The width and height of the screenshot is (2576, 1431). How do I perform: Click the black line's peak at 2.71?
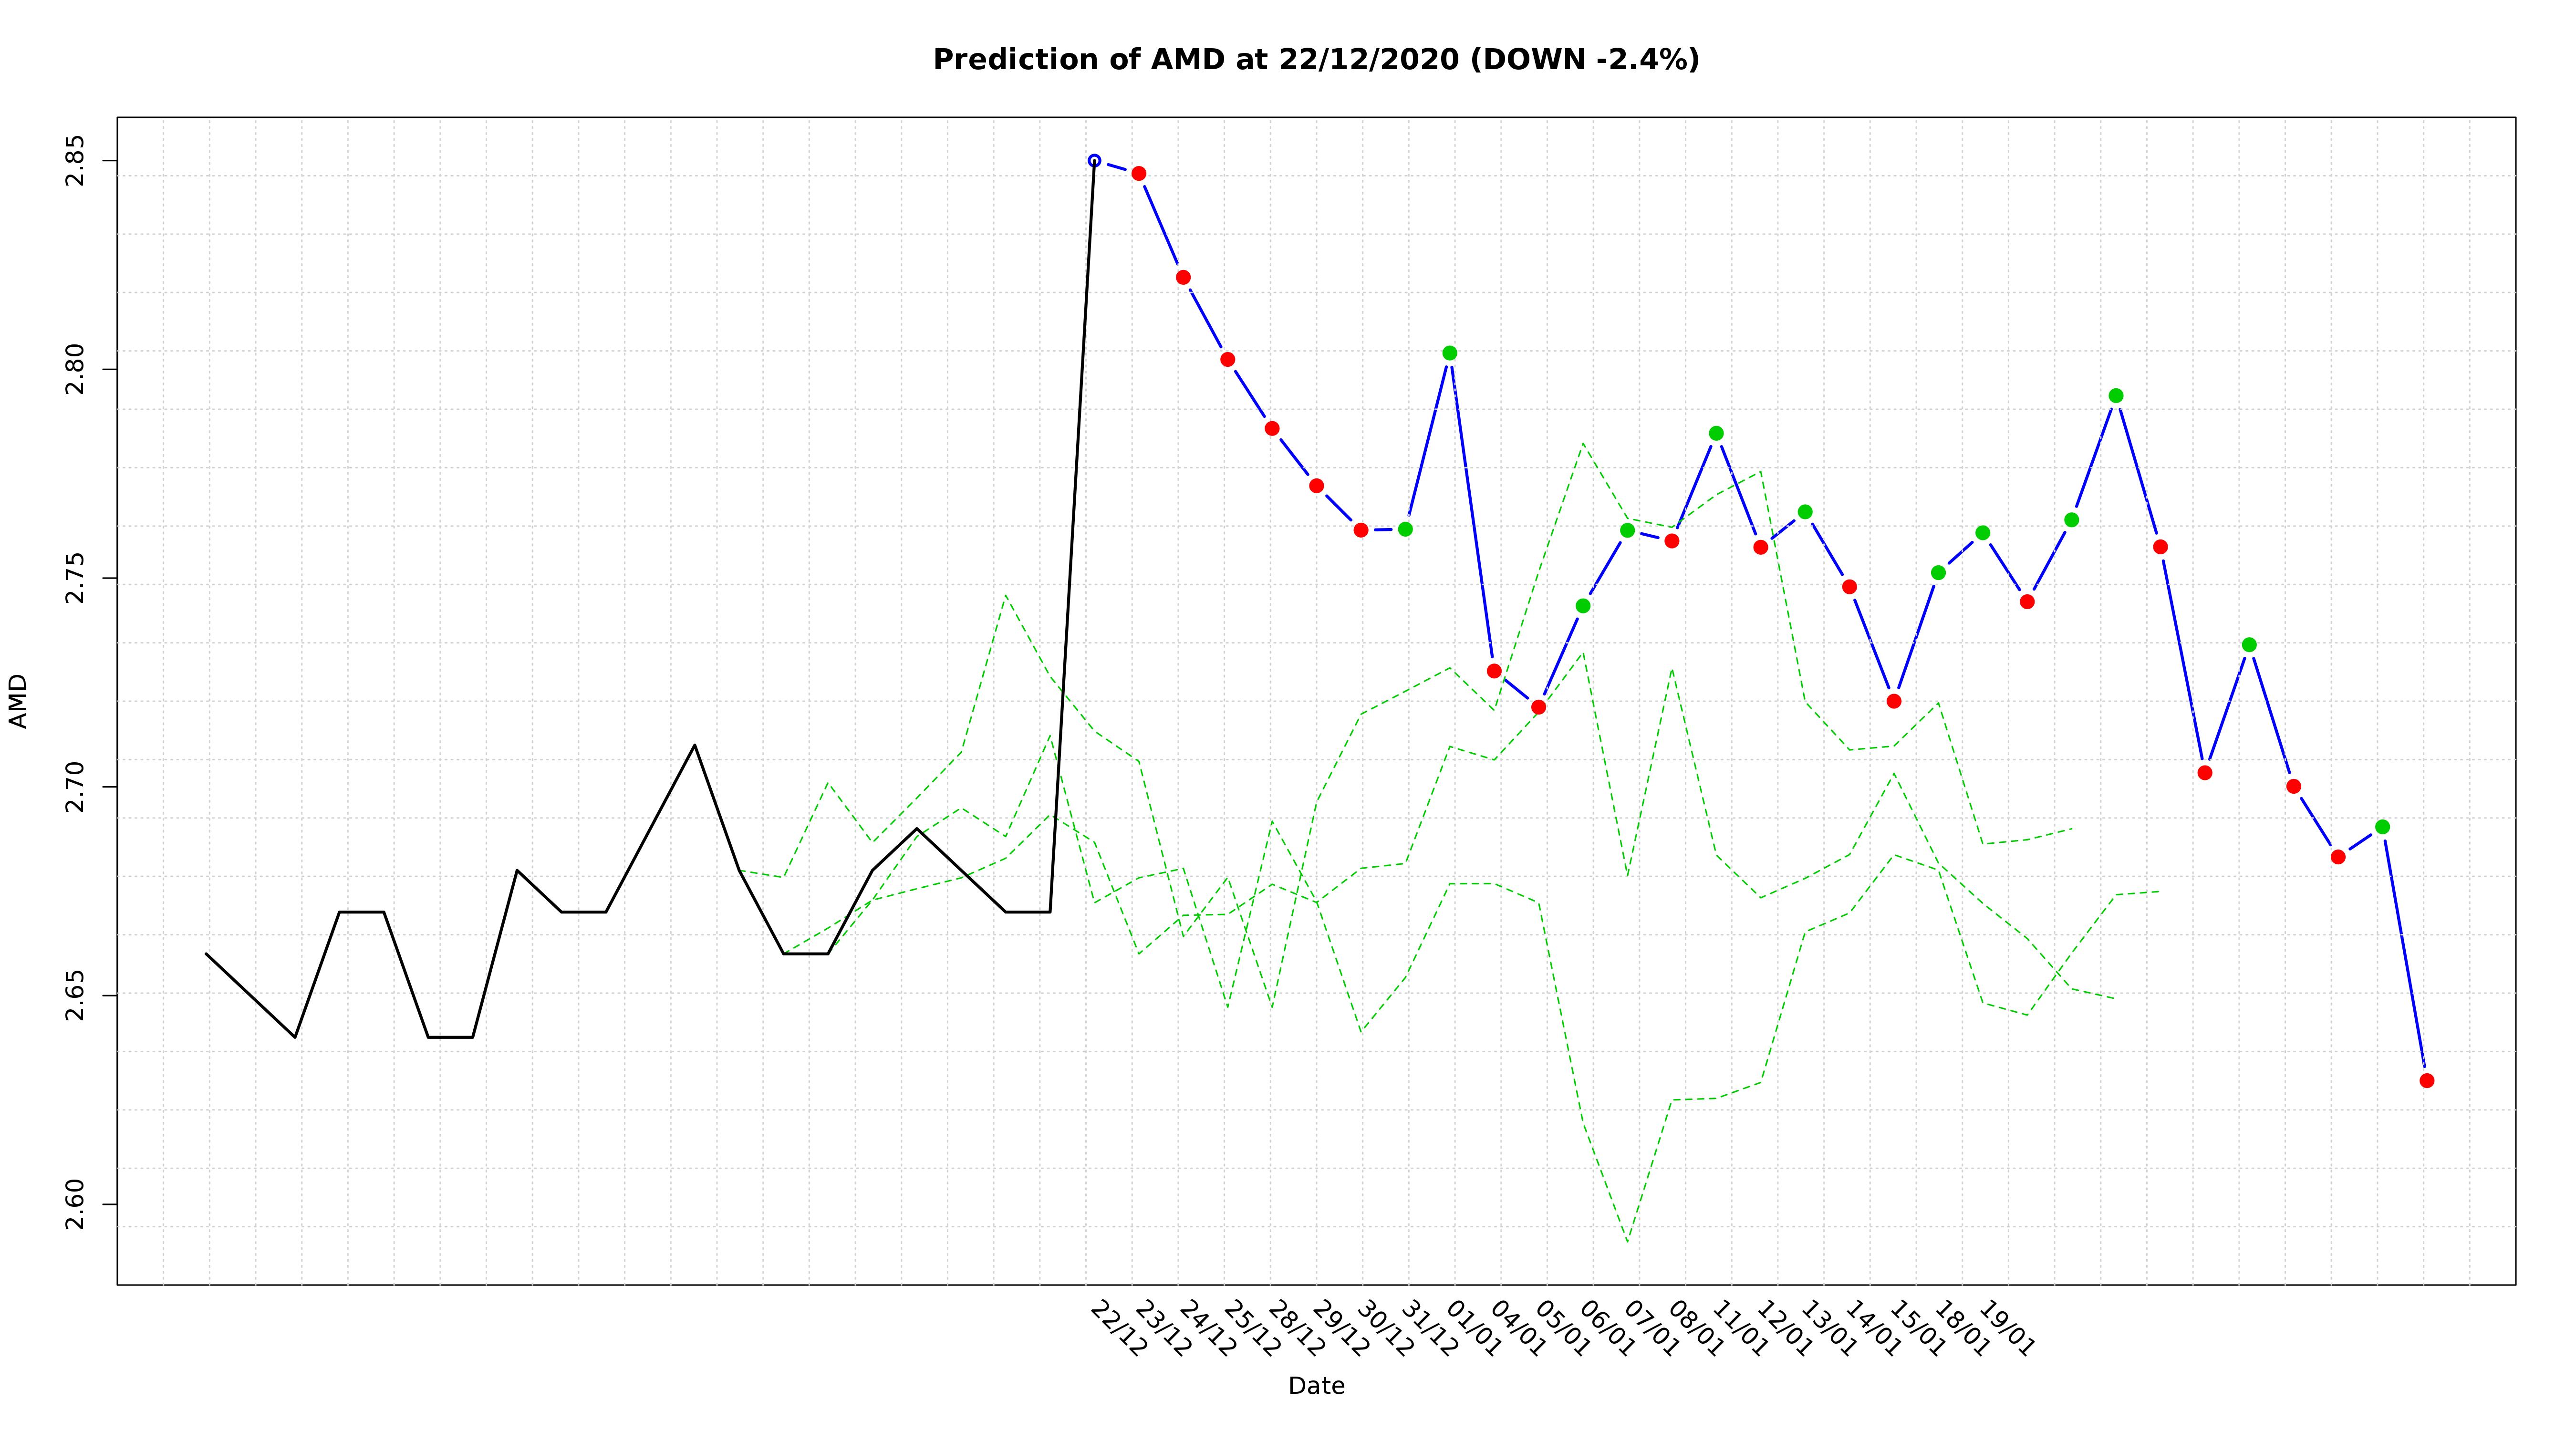coord(694,745)
